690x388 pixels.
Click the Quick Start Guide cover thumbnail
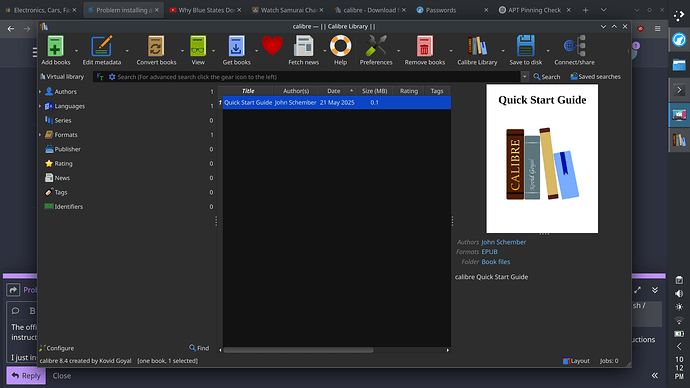coord(542,158)
